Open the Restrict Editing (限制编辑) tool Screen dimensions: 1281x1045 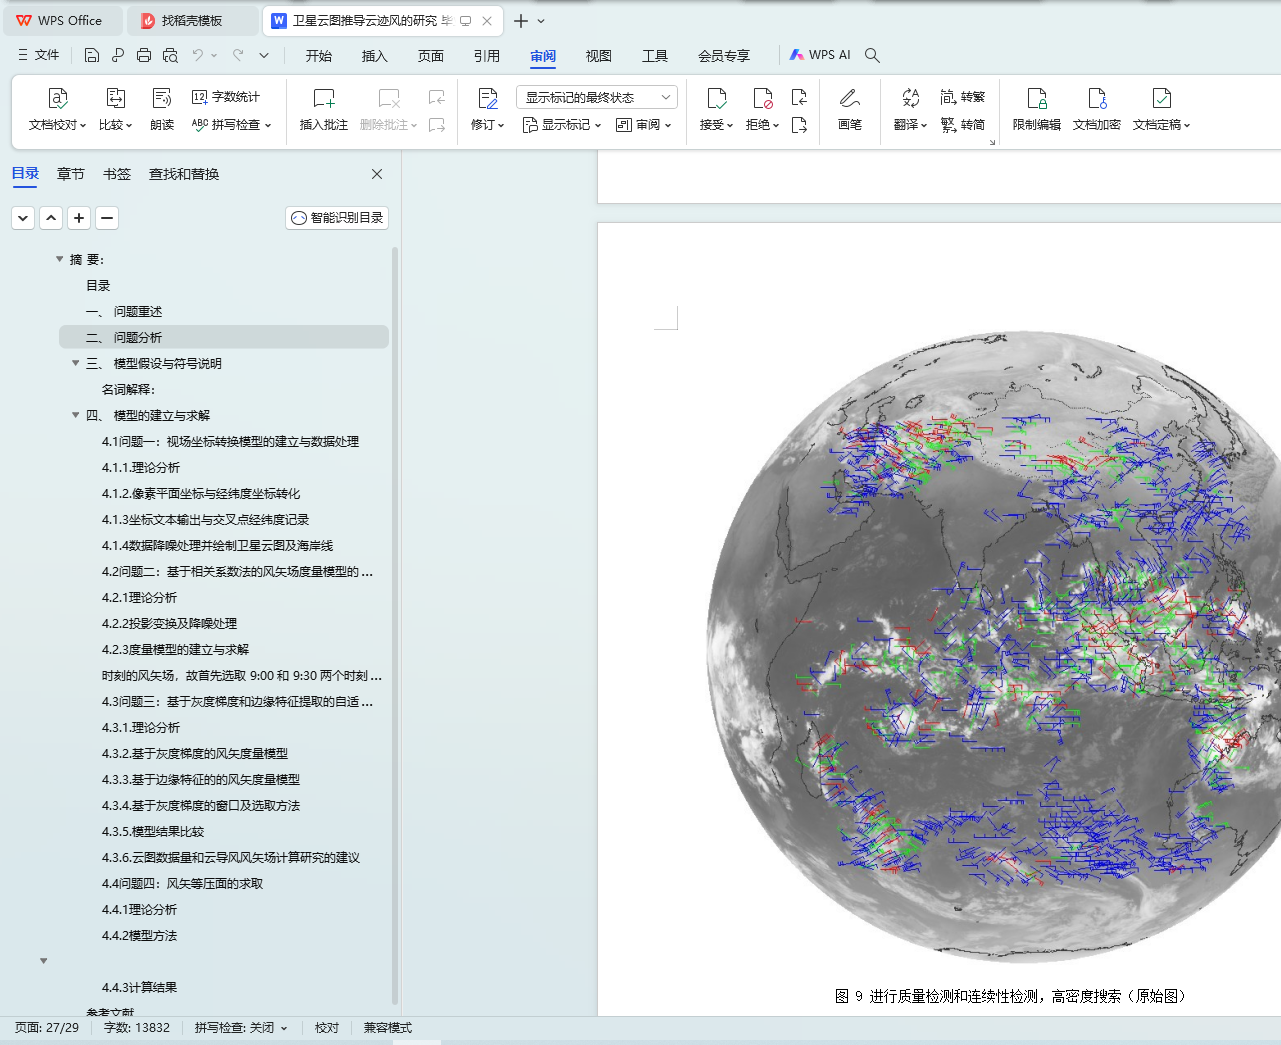(x=1036, y=99)
